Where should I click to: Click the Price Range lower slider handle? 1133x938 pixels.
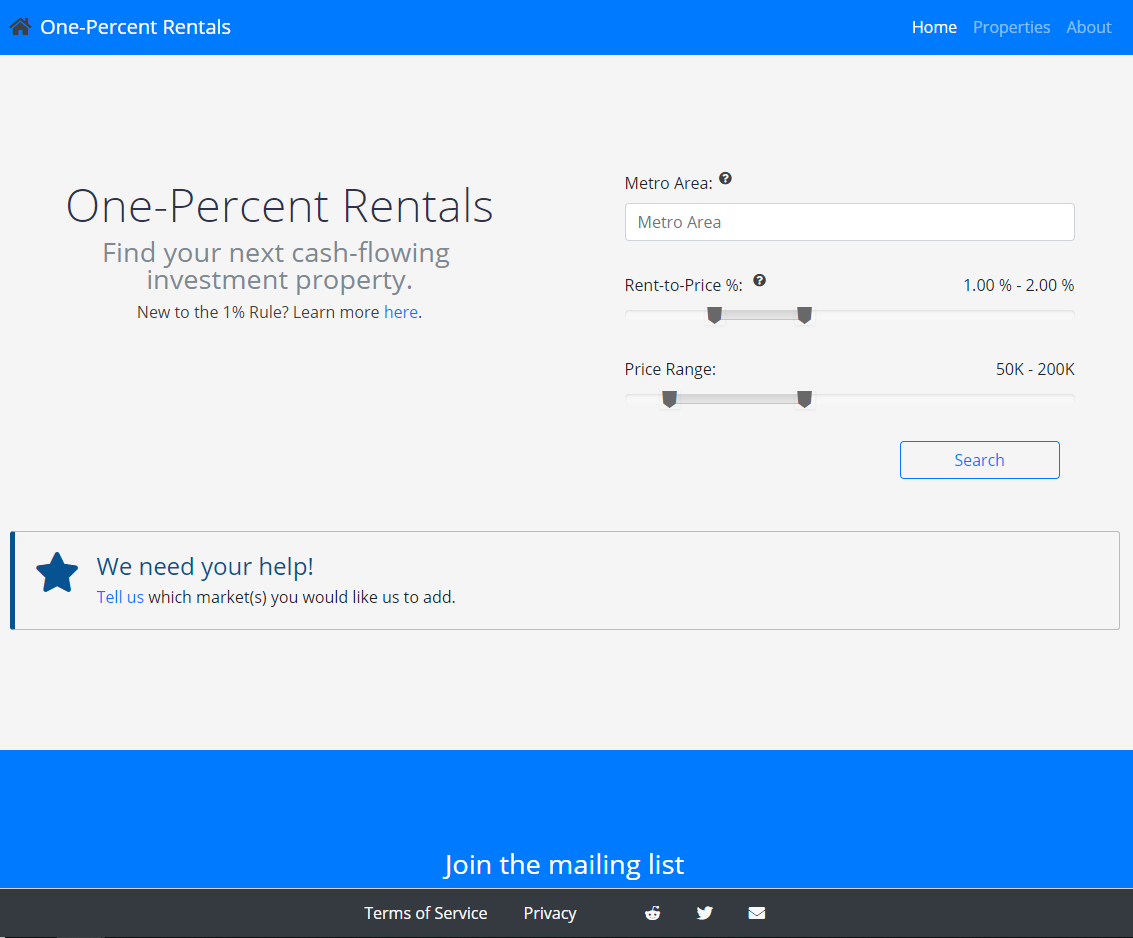coord(670,399)
